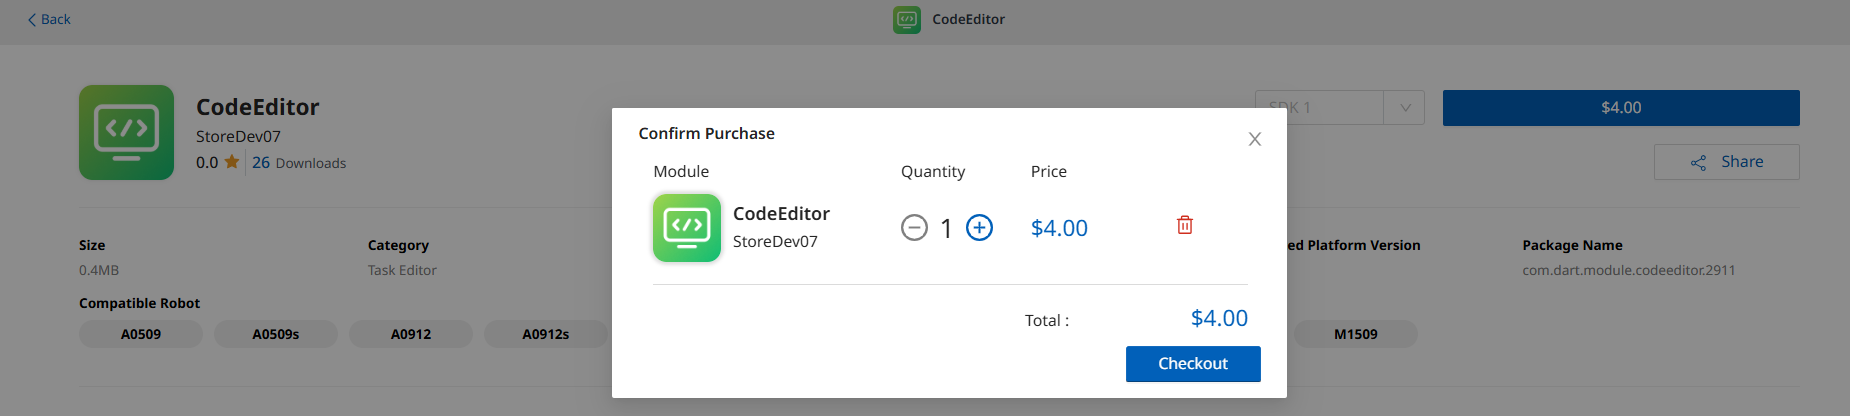
Task: Decrease quantity with the minus button
Action: click(x=914, y=228)
